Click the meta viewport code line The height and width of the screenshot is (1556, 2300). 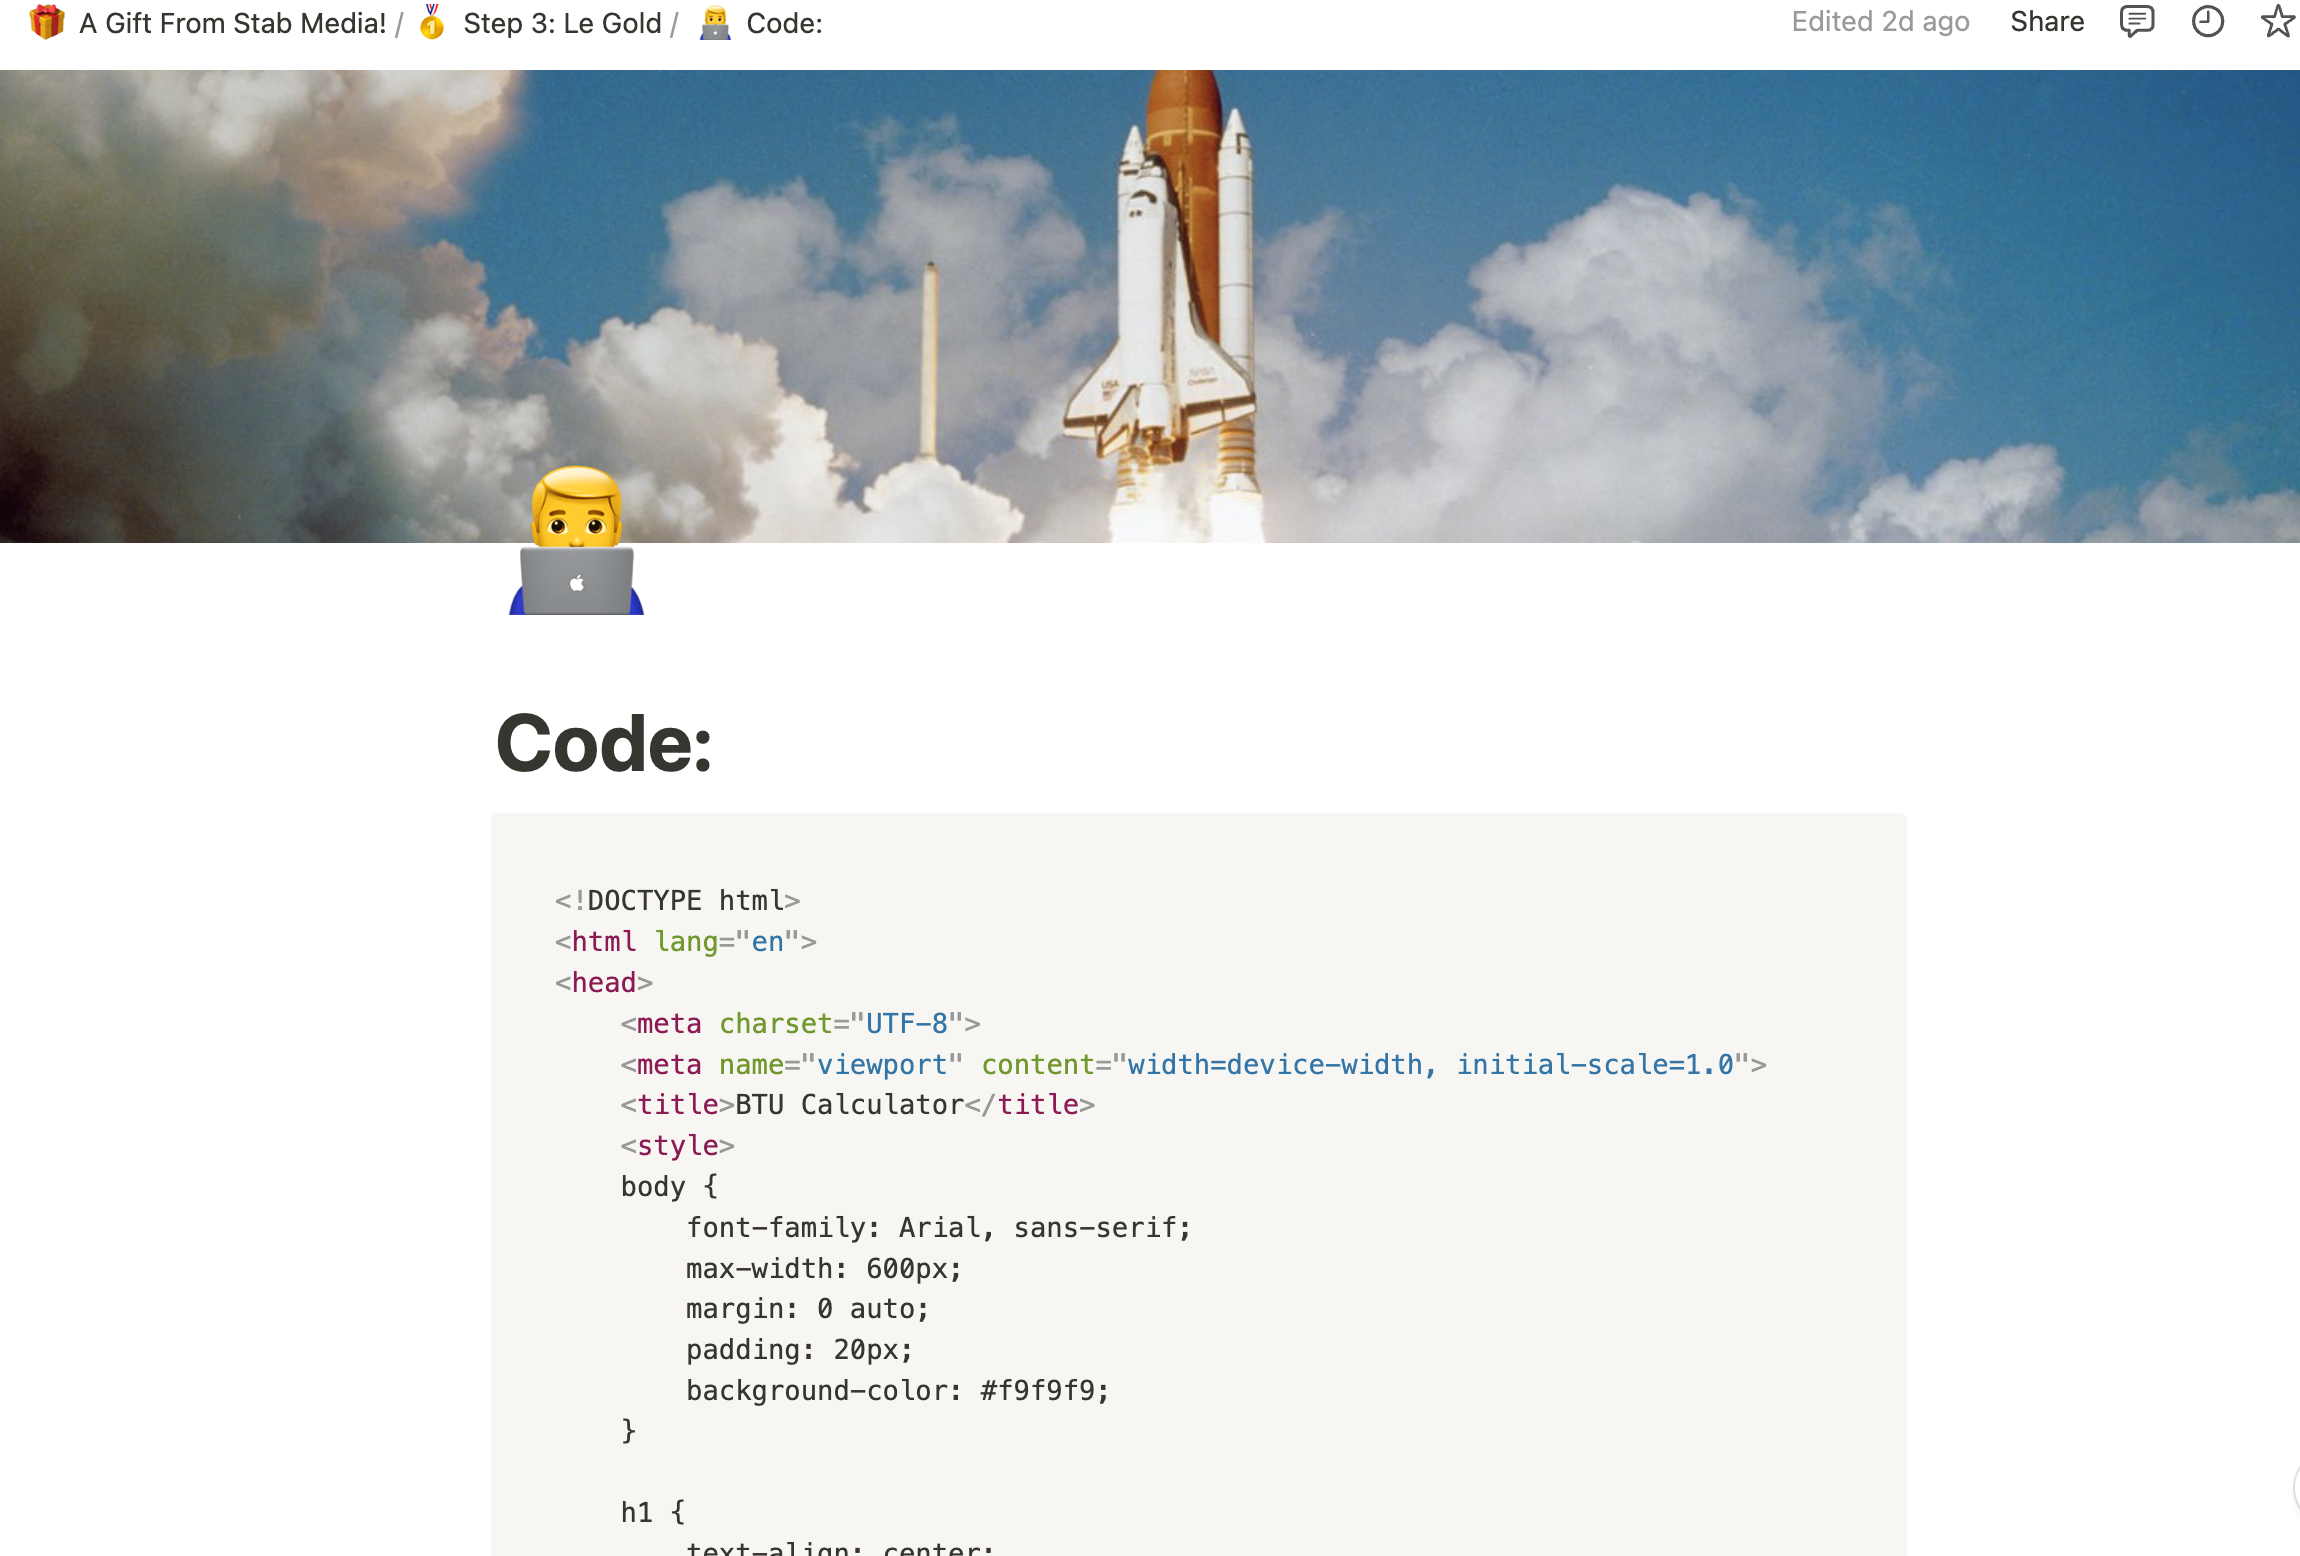coord(1192,1064)
